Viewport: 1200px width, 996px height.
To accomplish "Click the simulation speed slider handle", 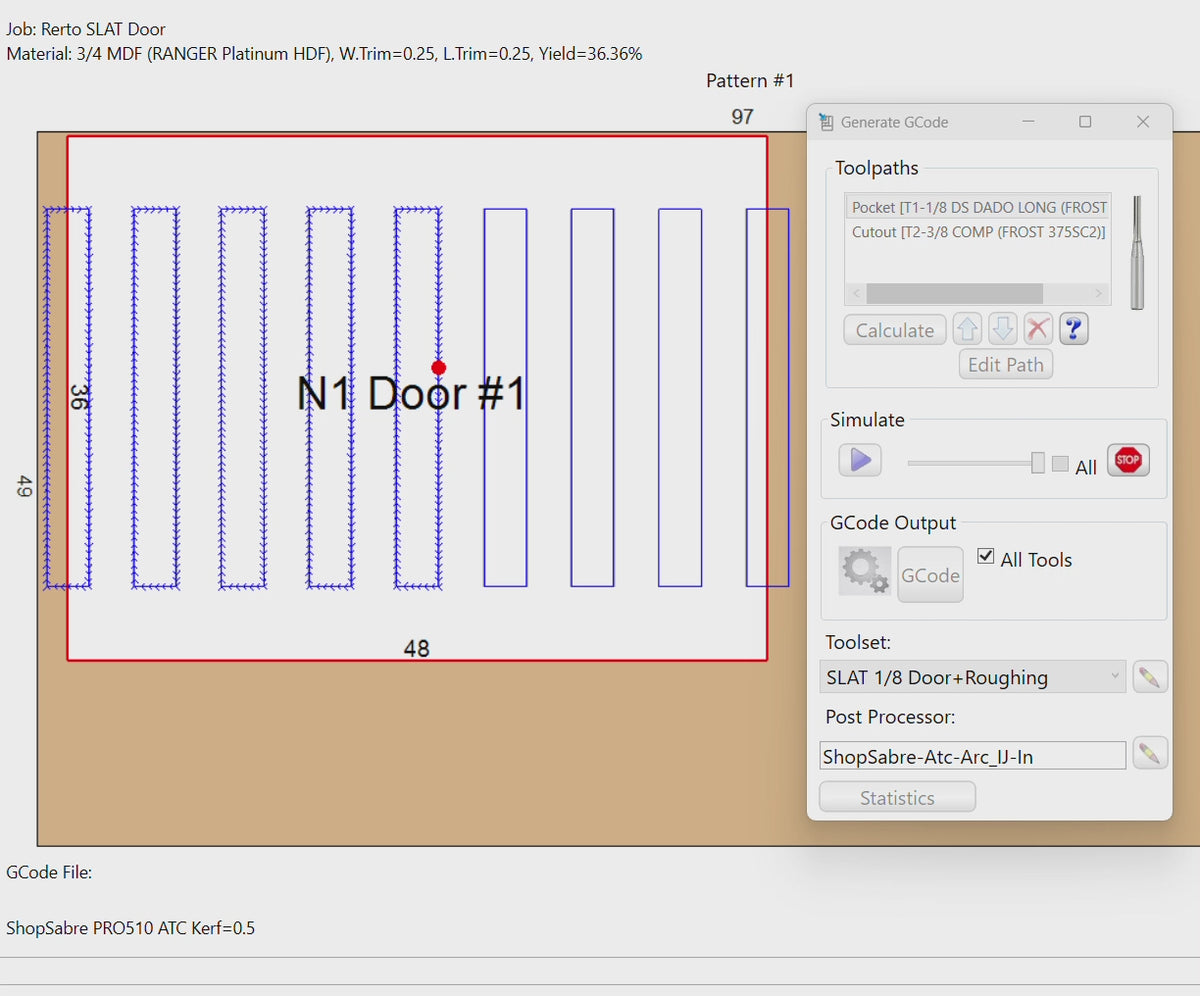I will coord(1038,462).
